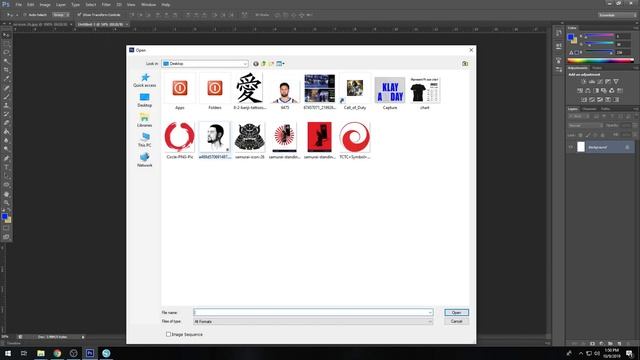This screenshot has height=360, width=640.
Task: Go up one folder level
Action: (263, 64)
